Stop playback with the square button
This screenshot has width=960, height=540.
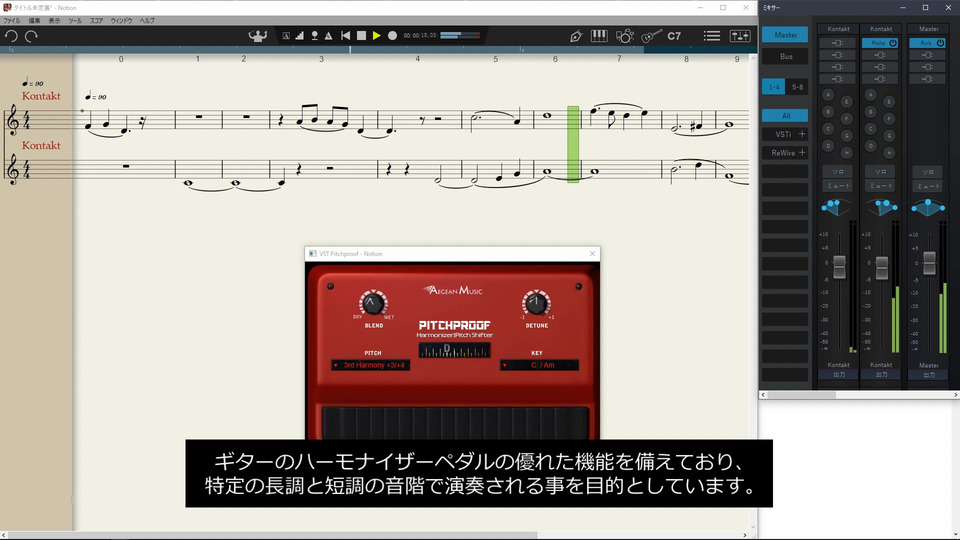361,36
